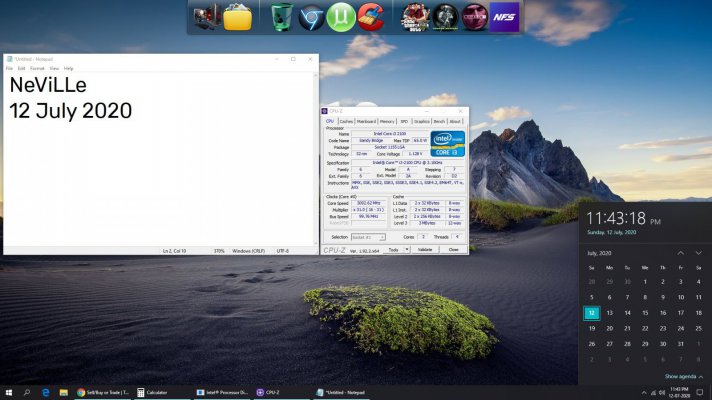Open the My Computer dock icon

pyautogui.click(x=207, y=17)
